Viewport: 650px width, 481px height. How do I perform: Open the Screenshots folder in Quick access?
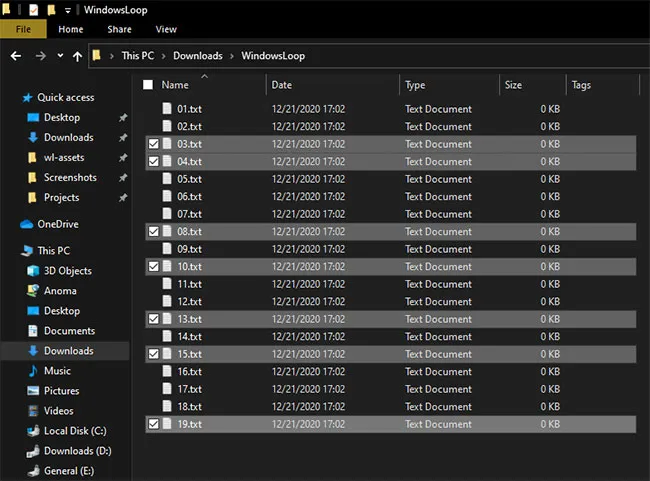pos(69,177)
